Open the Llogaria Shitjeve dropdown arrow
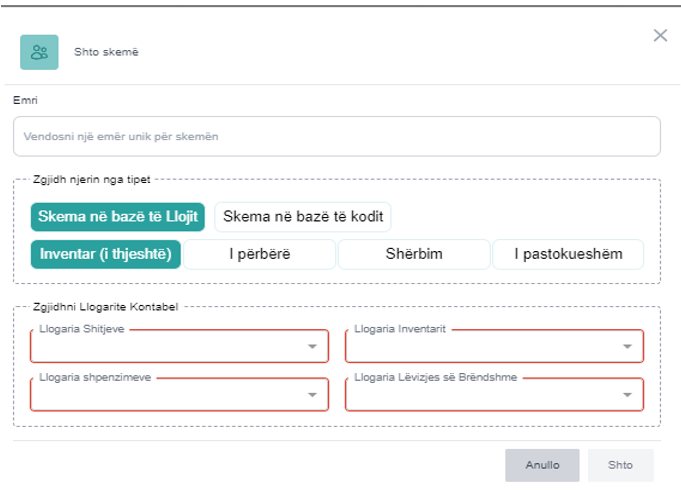 [313, 347]
